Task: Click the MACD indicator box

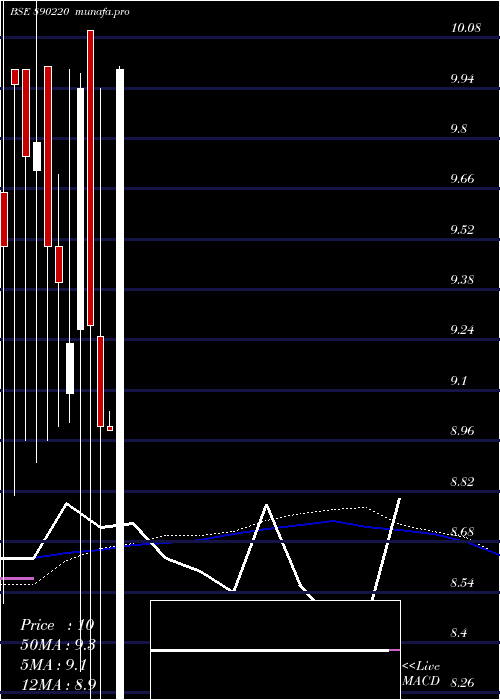Action: [275, 650]
